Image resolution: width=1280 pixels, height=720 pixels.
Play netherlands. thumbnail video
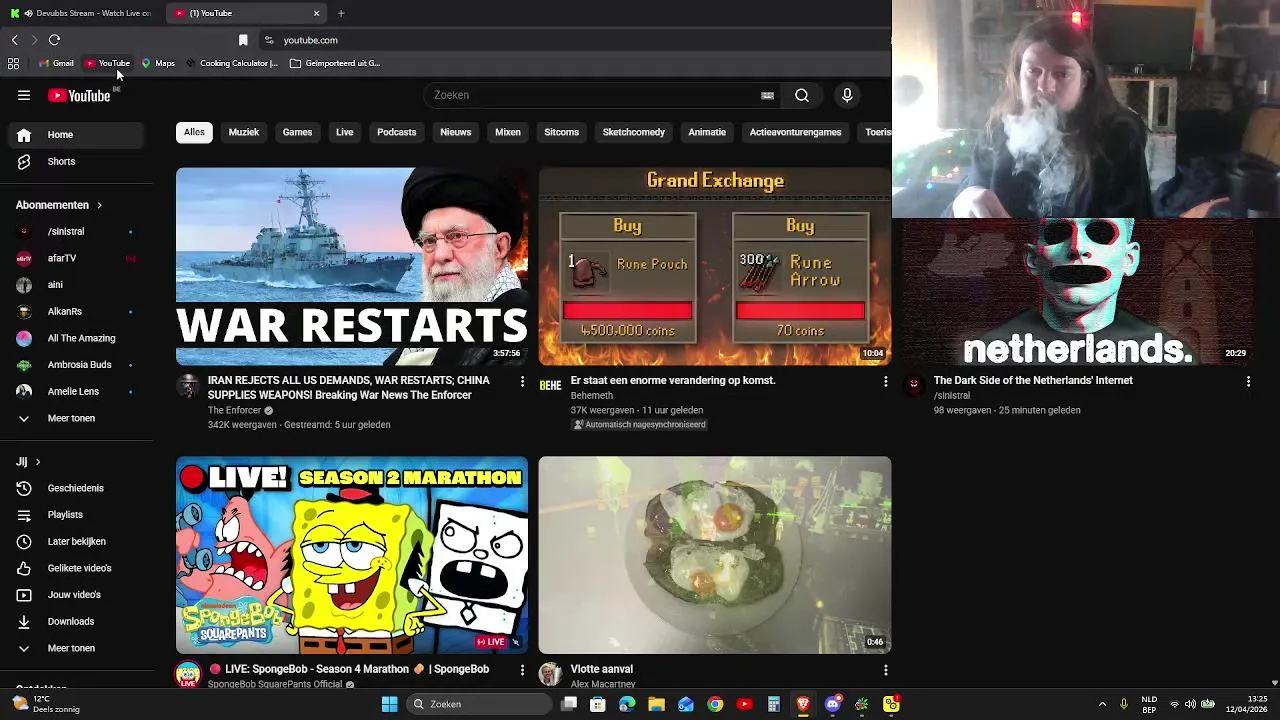click(1078, 292)
